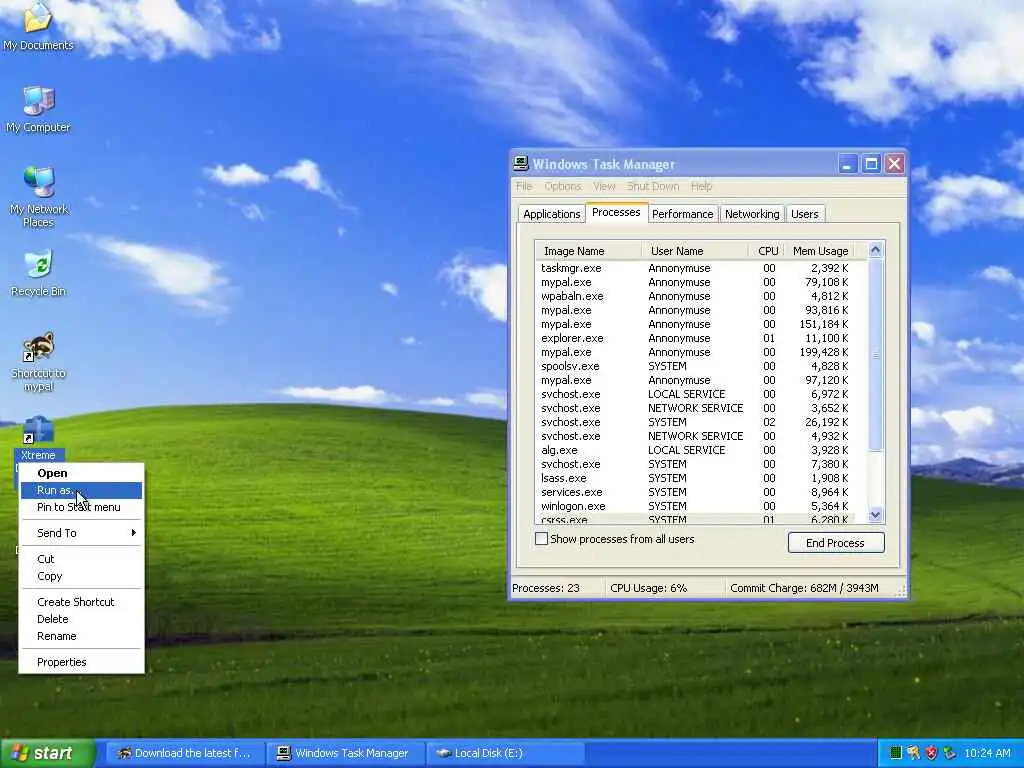Image resolution: width=1024 pixels, height=768 pixels.
Task: Open the File menu in Task Manager
Action: (524, 186)
